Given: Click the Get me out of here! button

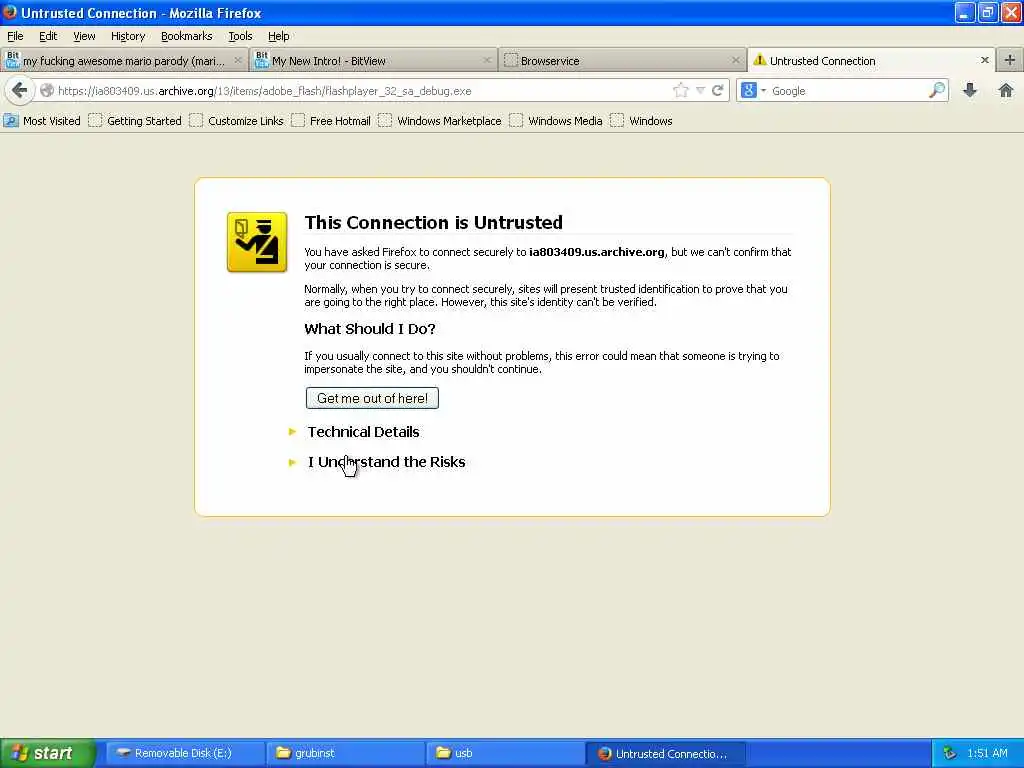Looking at the screenshot, I should tap(372, 398).
